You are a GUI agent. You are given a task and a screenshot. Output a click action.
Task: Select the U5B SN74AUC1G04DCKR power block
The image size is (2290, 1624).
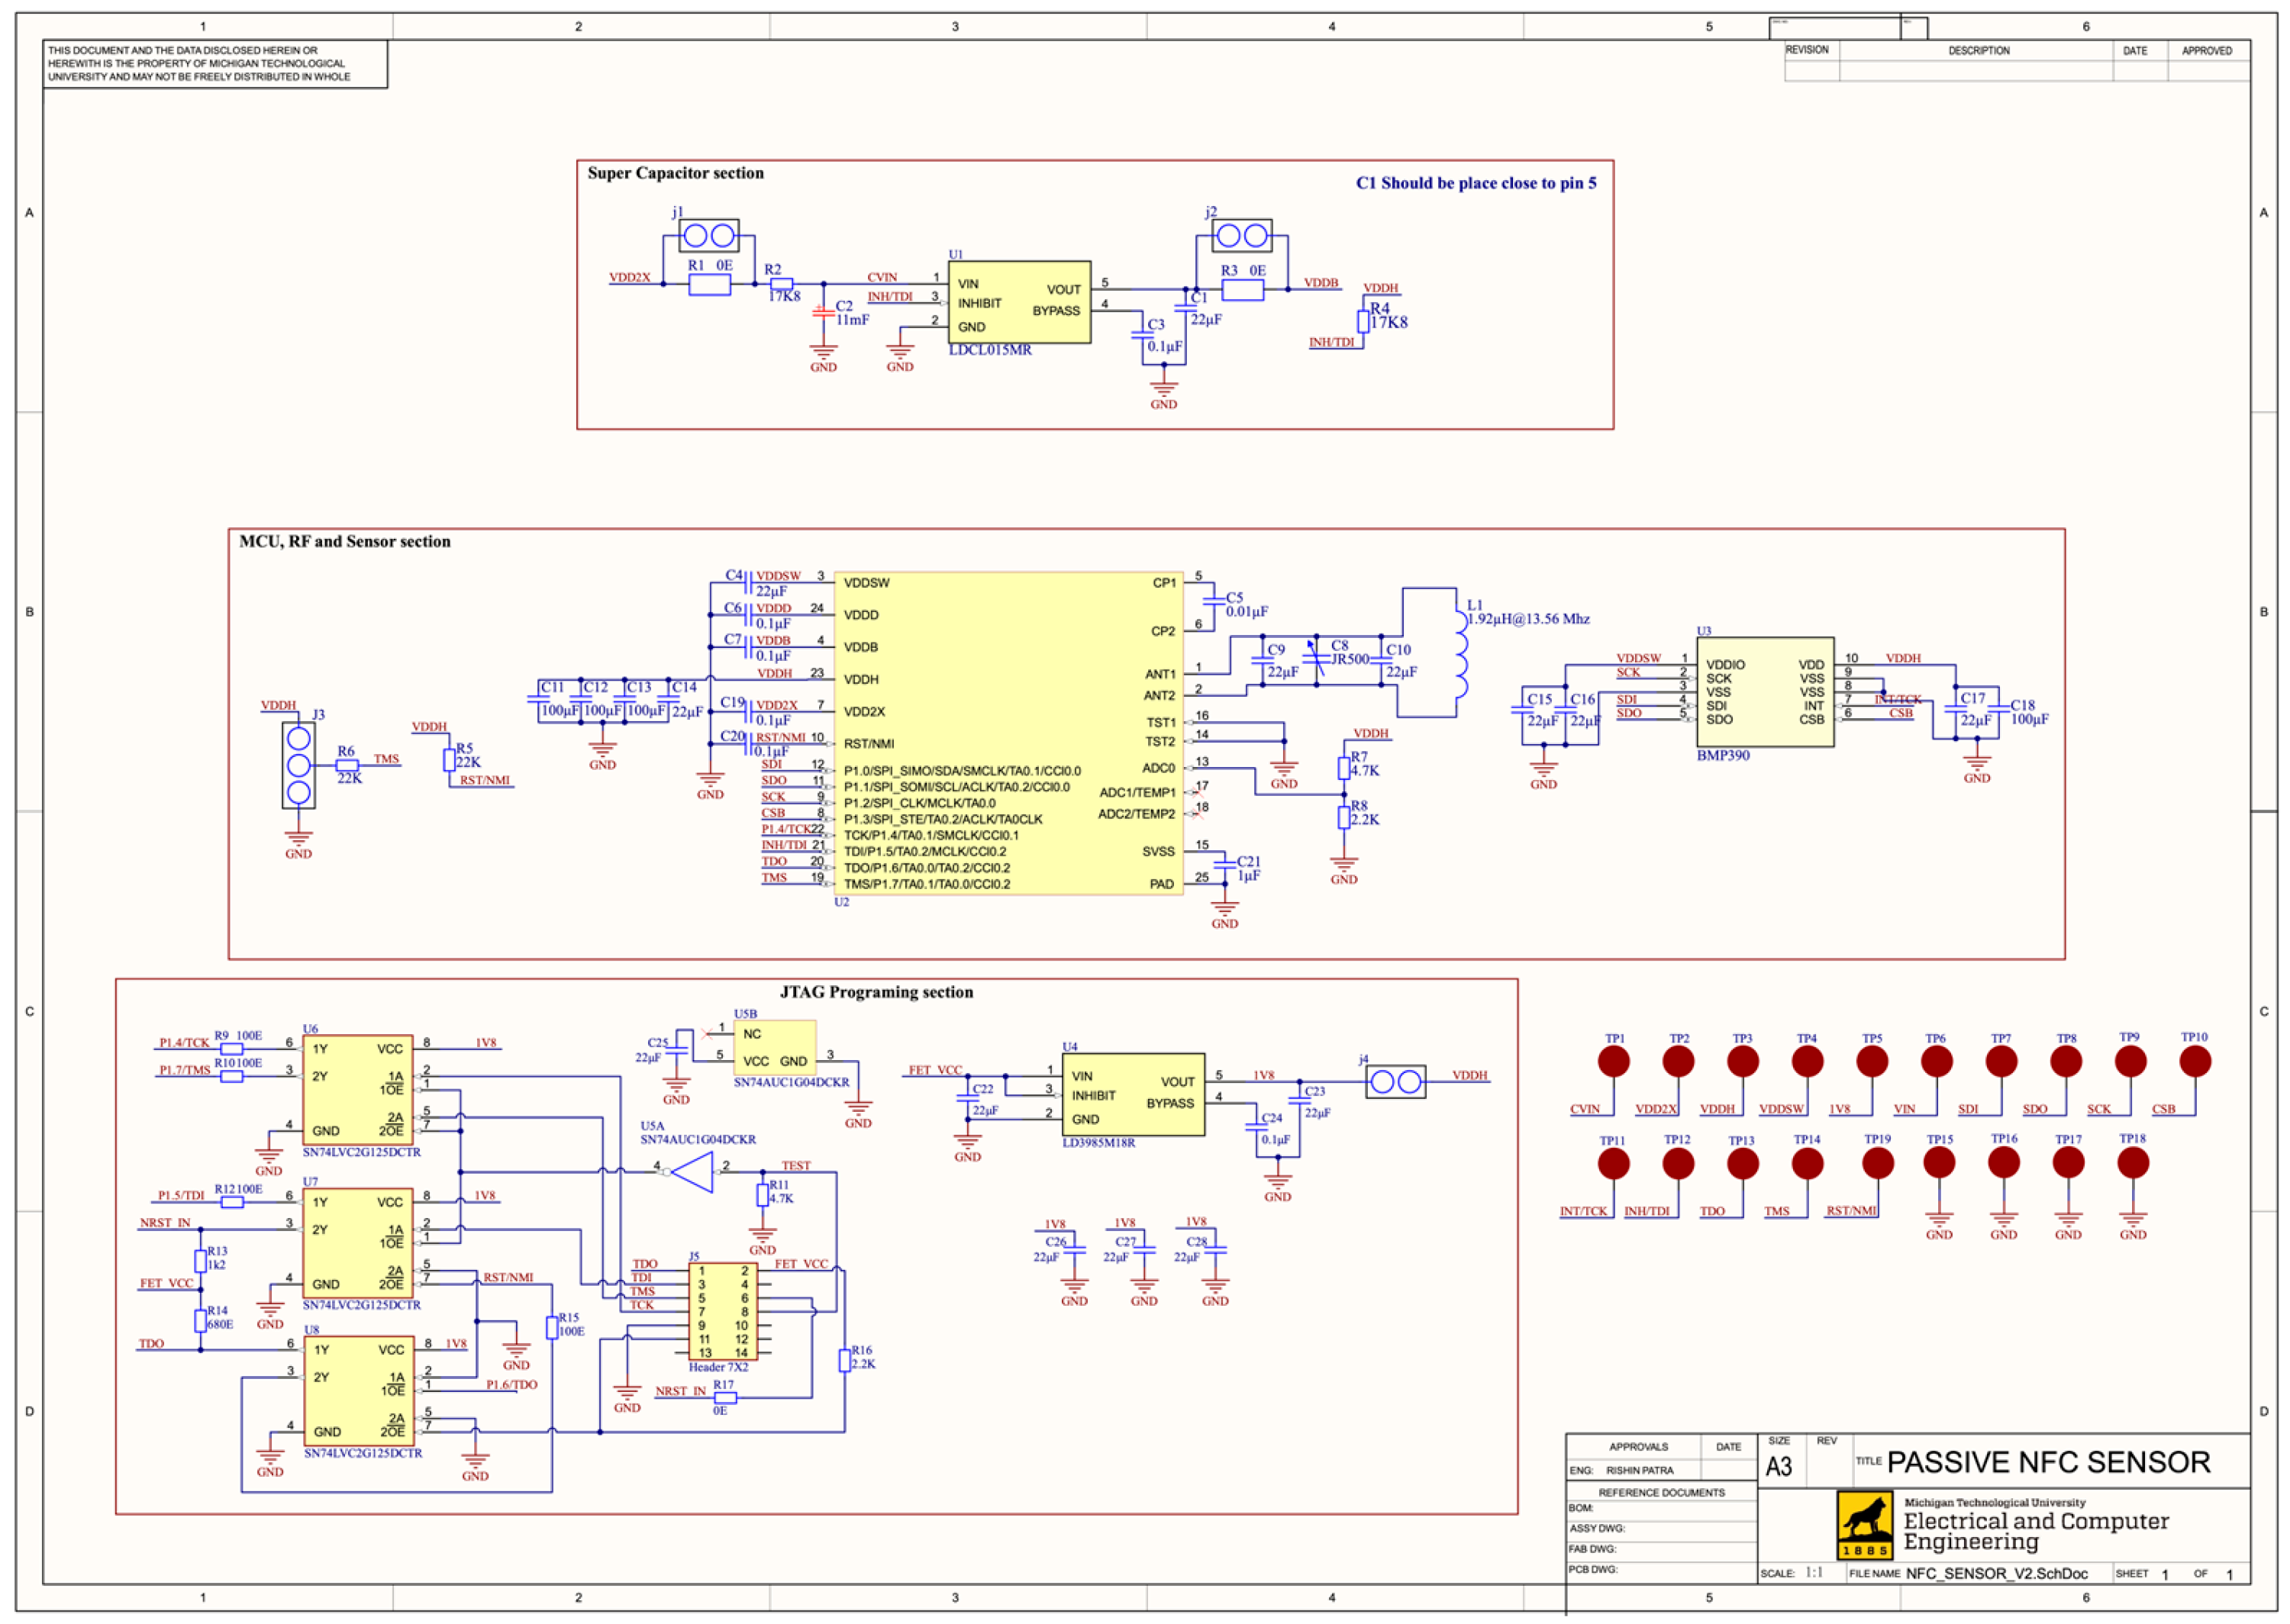[x=775, y=1047]
